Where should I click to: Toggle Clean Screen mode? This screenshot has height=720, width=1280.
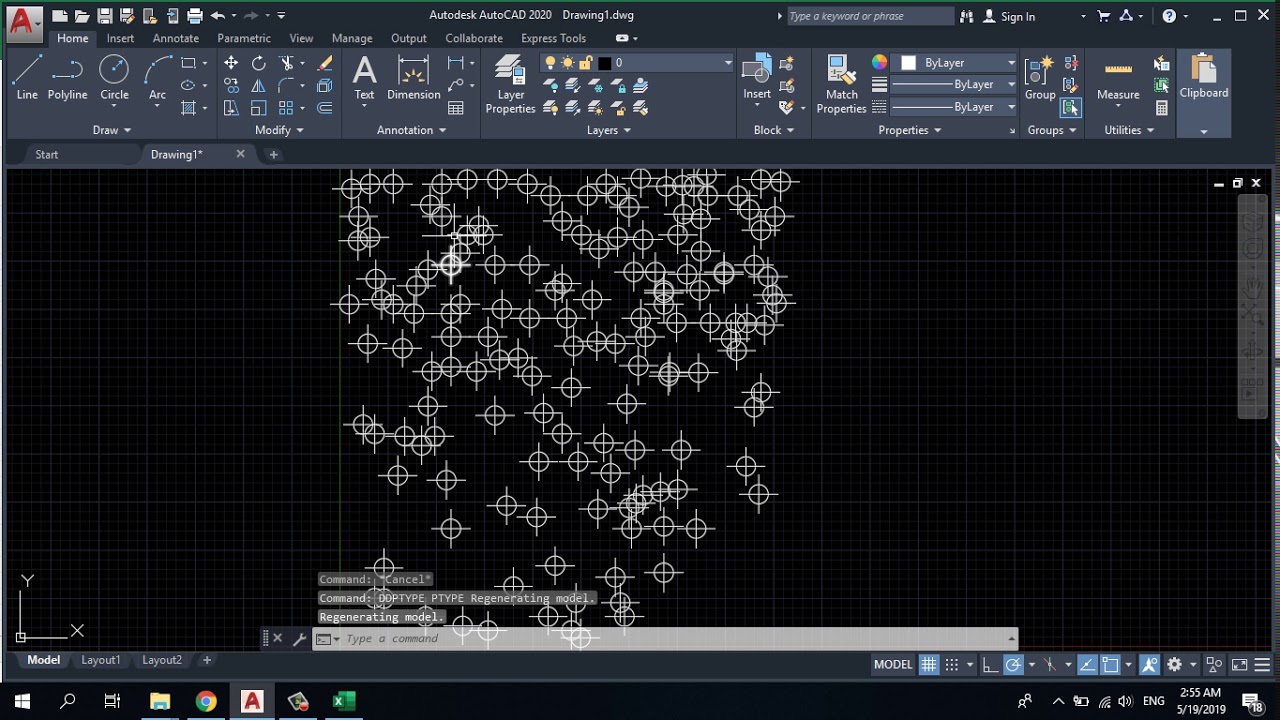[1239, 664]
